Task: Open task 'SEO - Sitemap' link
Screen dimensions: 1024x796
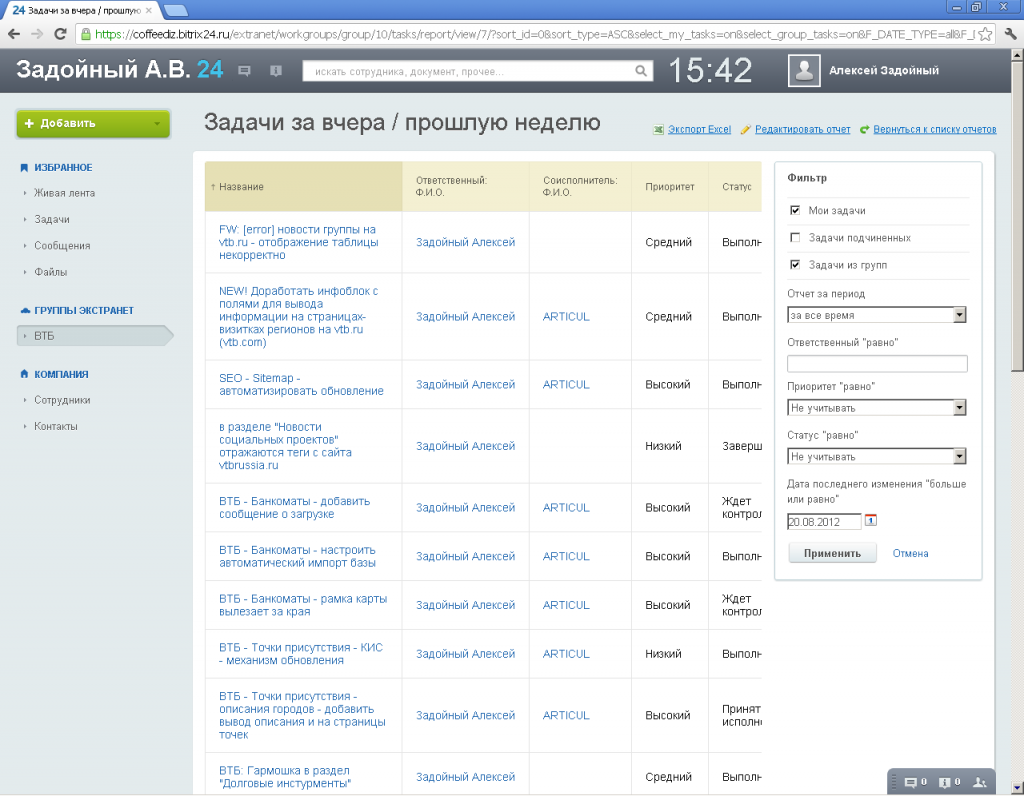Action: coord(301,385)
